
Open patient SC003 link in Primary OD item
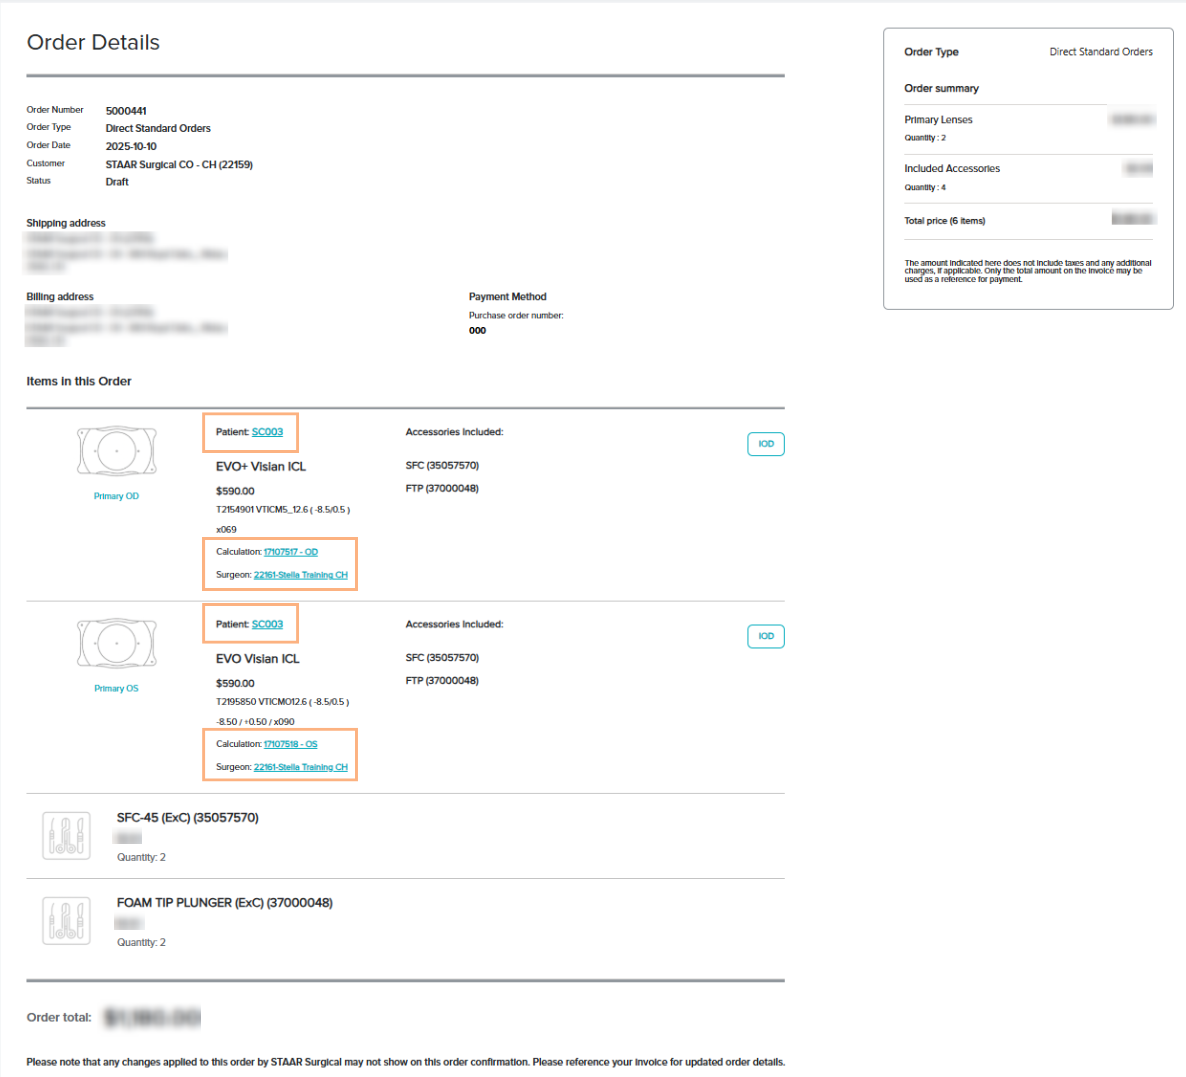click(267, 432)
